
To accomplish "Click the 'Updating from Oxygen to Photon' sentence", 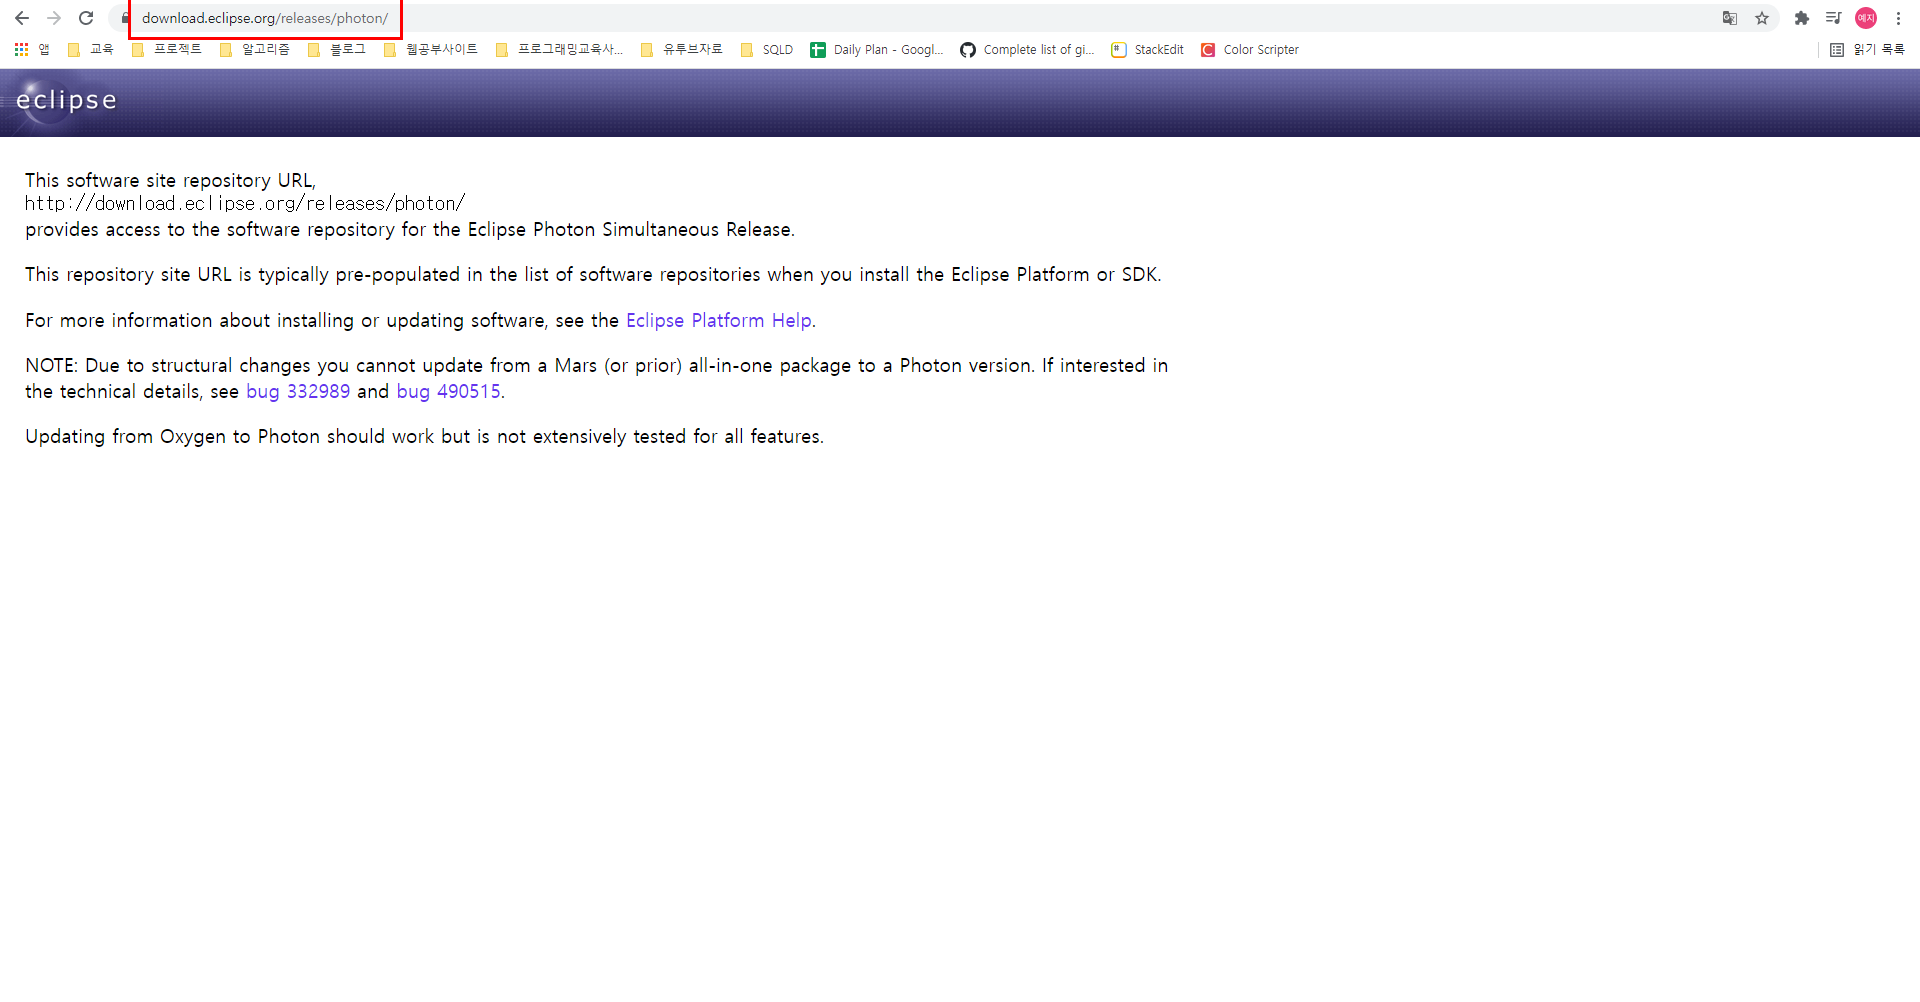I will click(424, 436).
